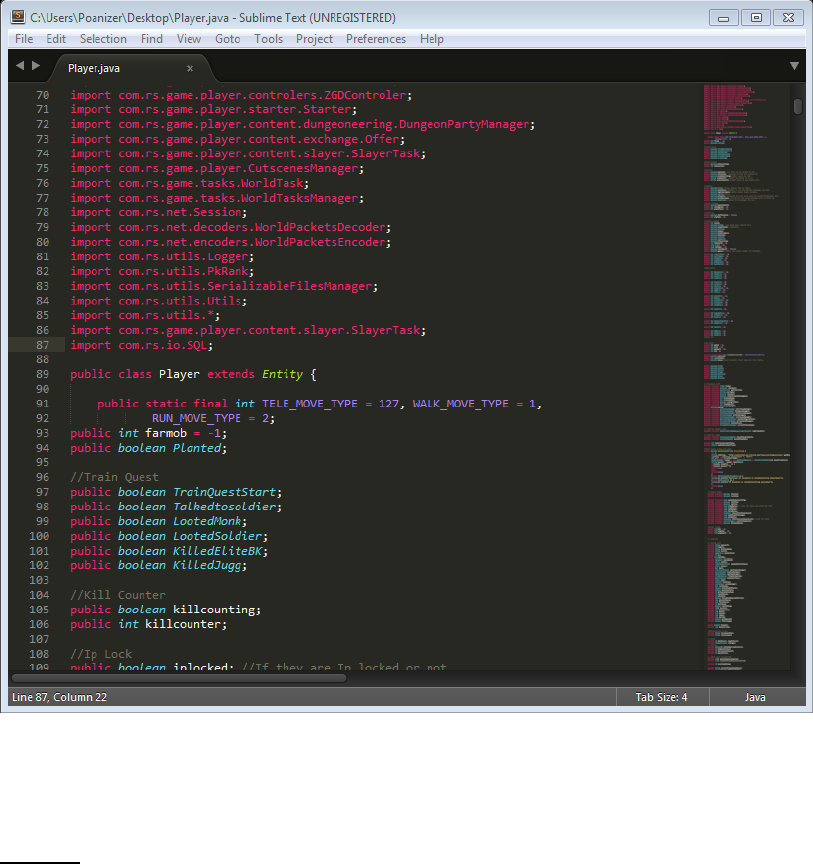
Task: Click the Line 87, Column 22 status text
Action: pyautogui.click(x=60, y=697)
